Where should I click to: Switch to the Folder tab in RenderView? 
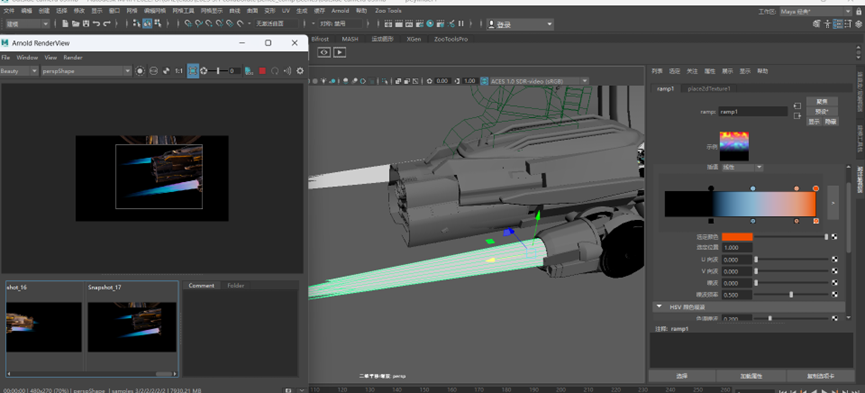tap(236, 285)
